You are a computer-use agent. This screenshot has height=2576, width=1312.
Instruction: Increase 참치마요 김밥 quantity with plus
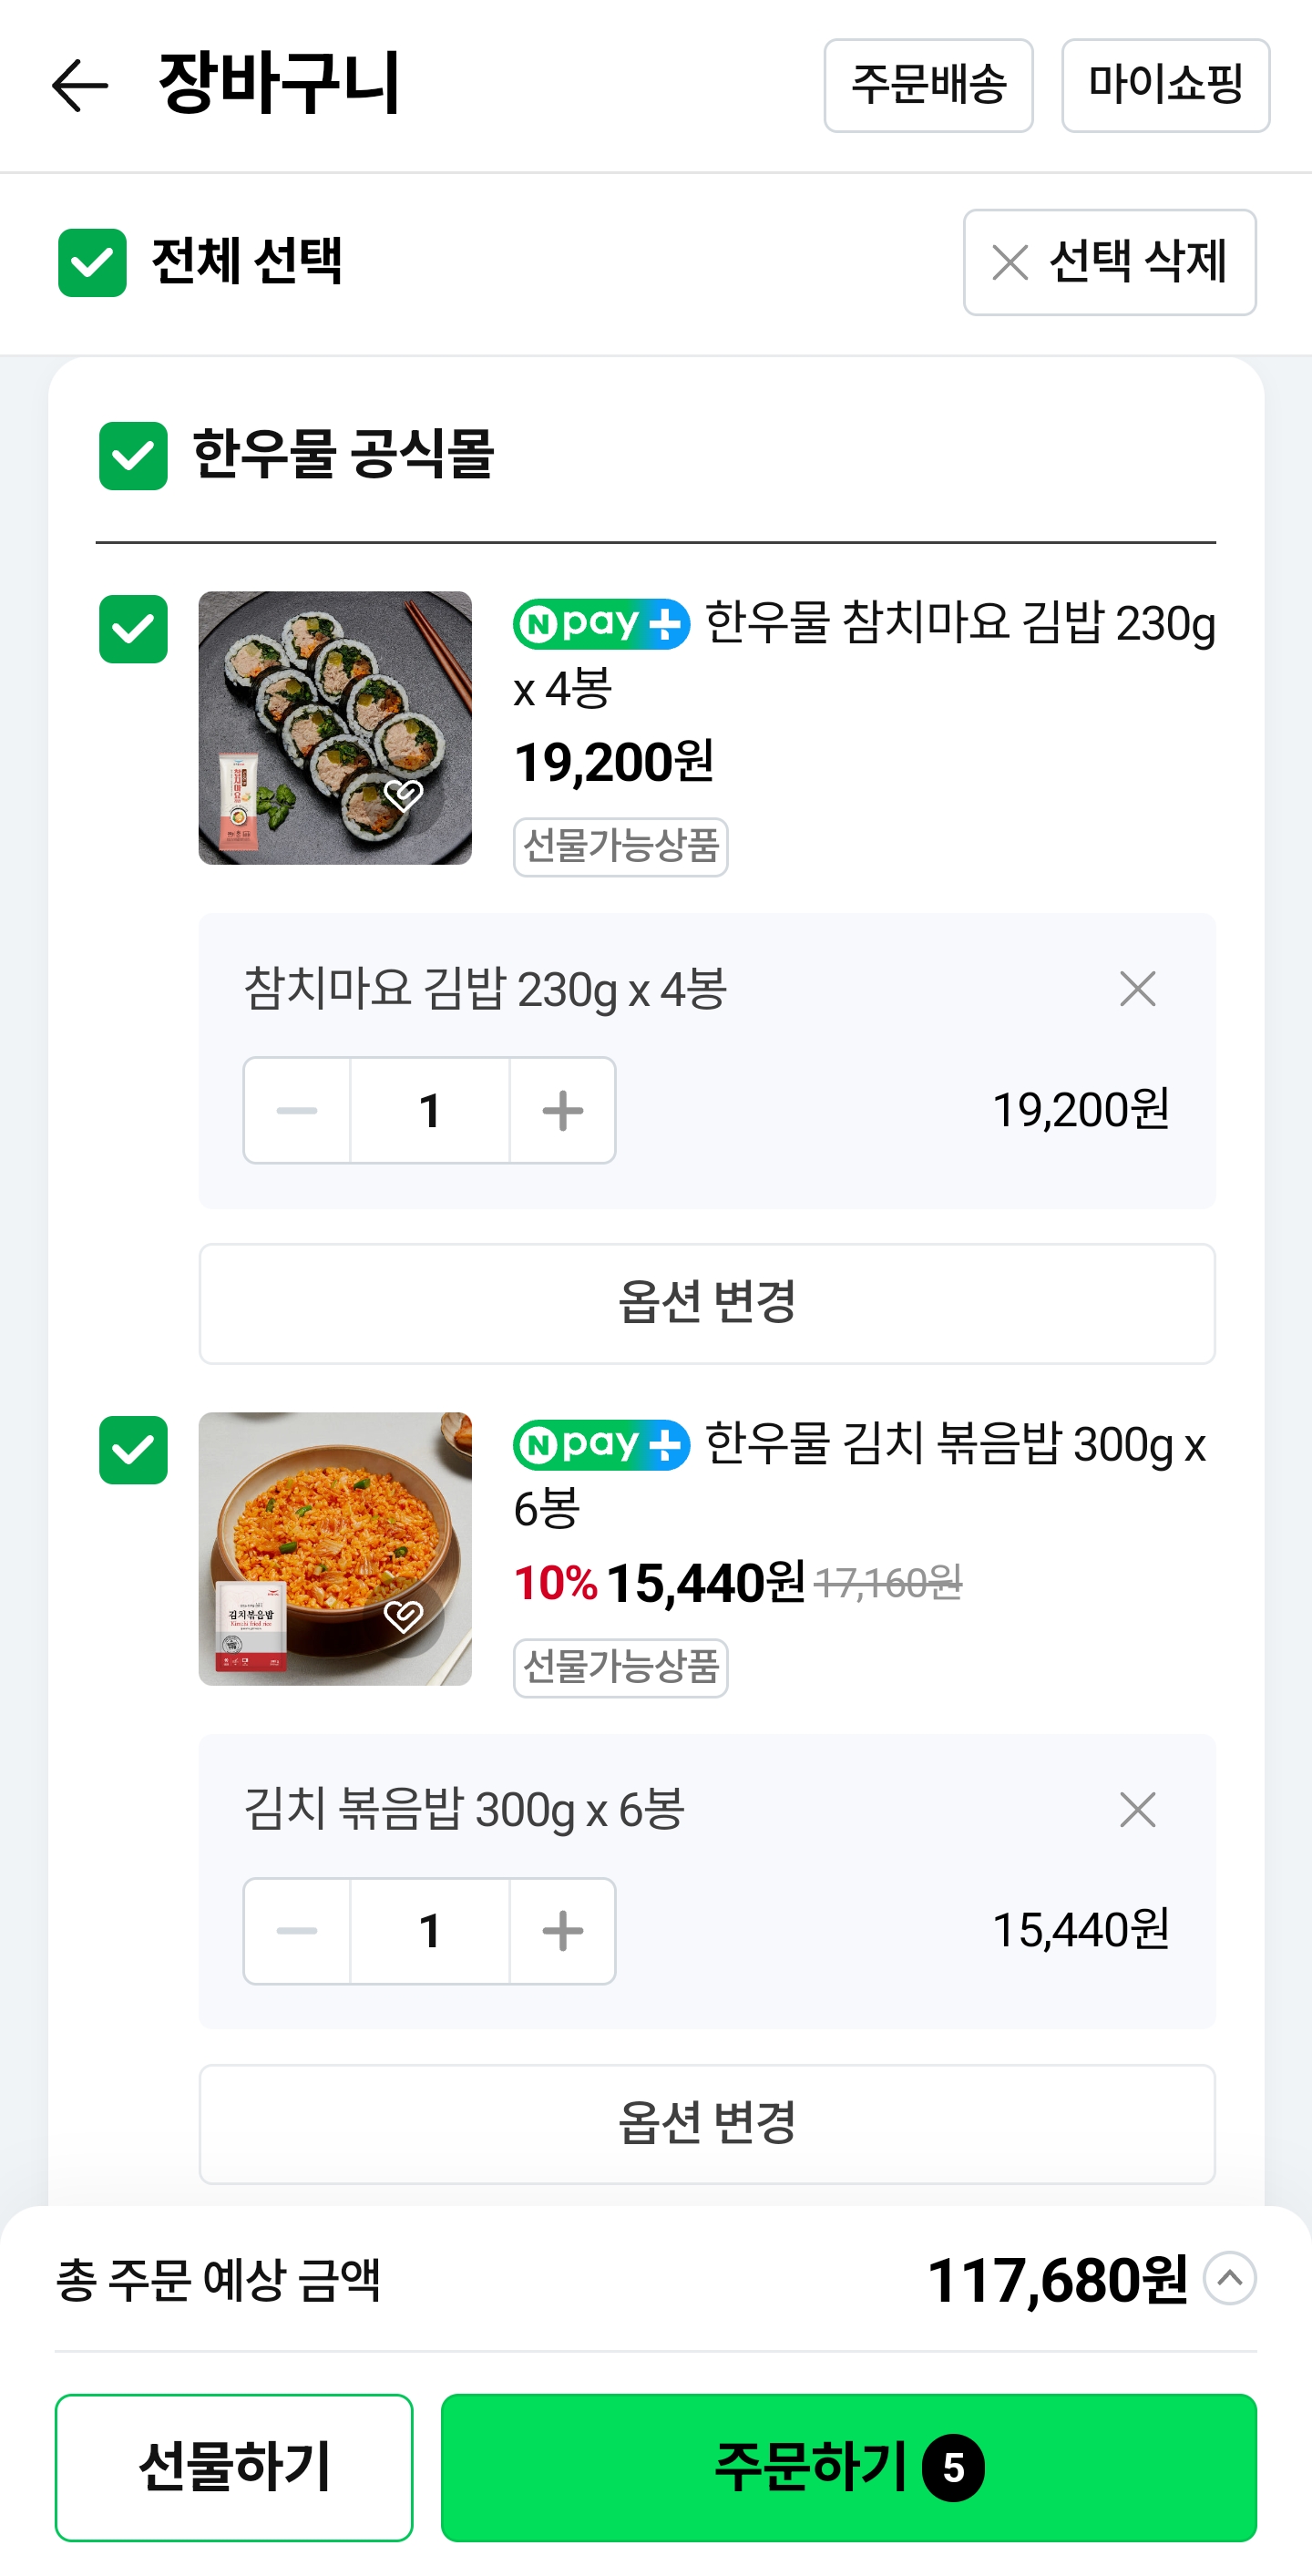pos(562,1110)
